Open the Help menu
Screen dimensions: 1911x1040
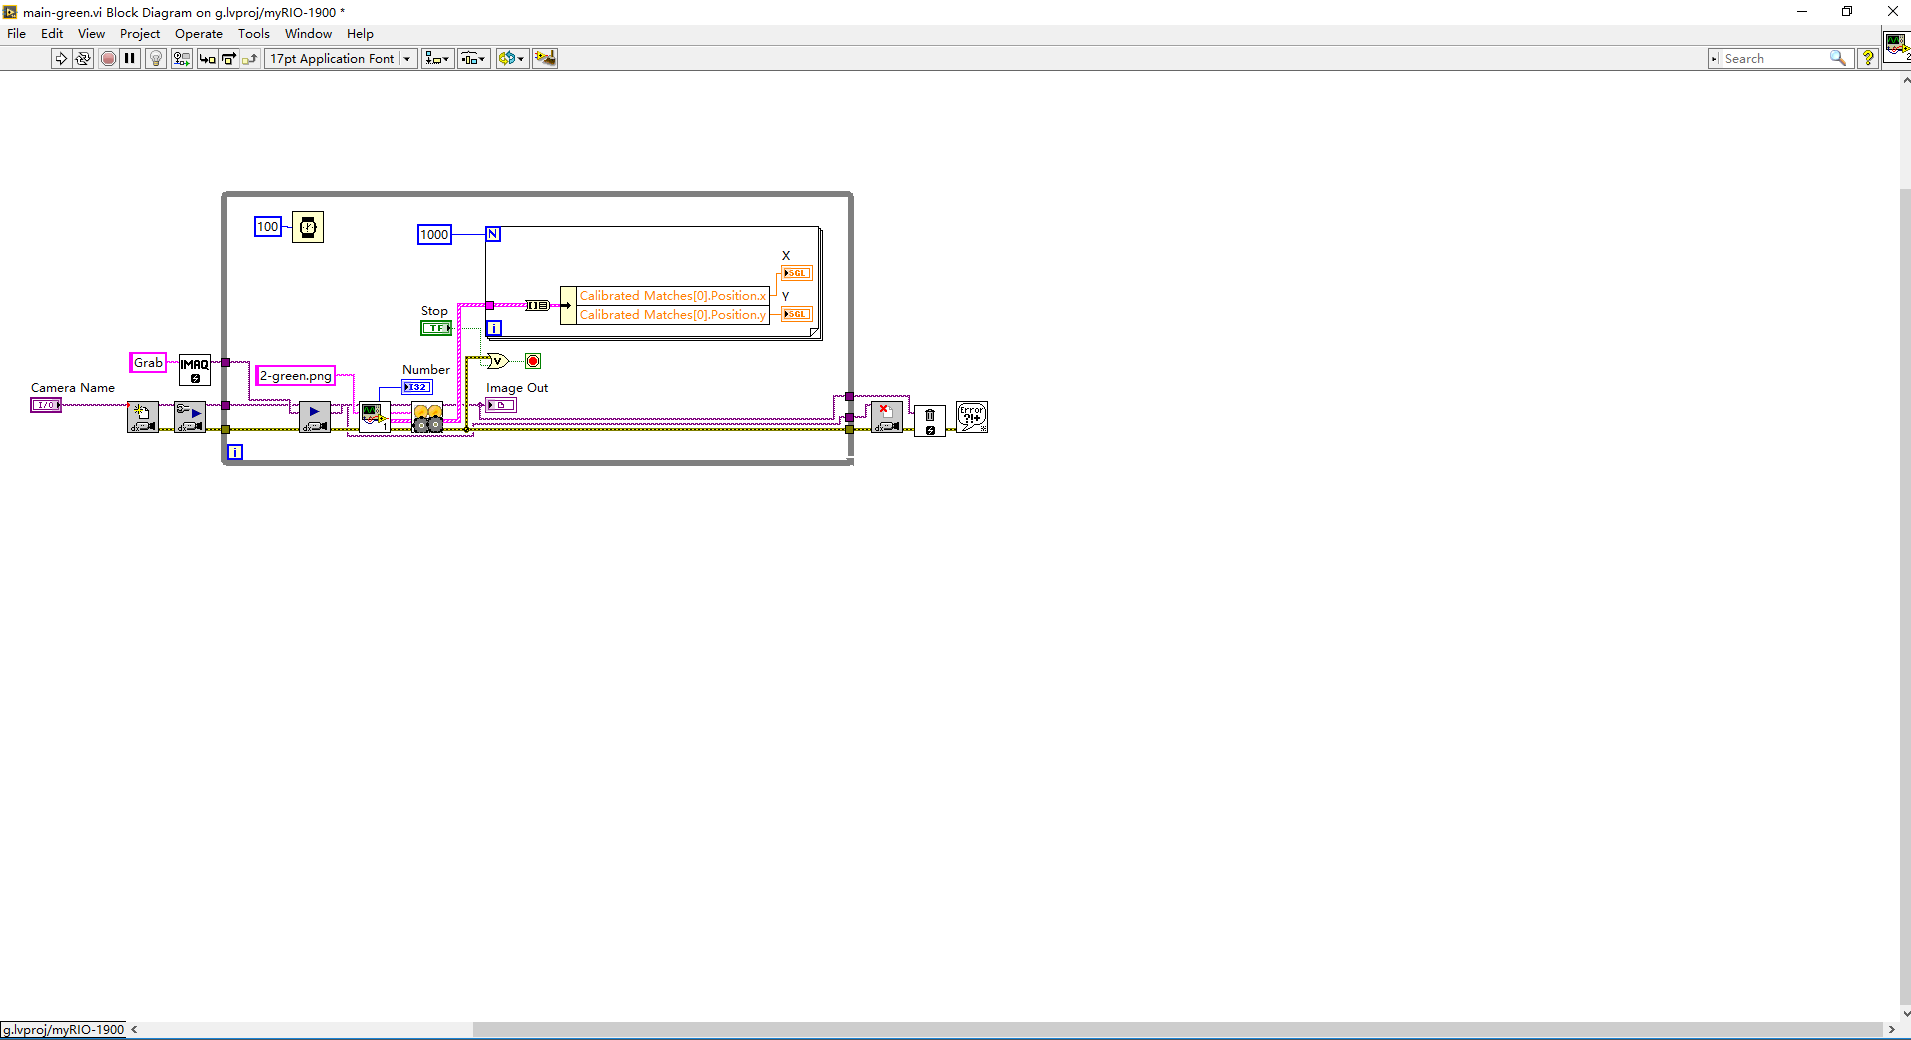point(360,33)
